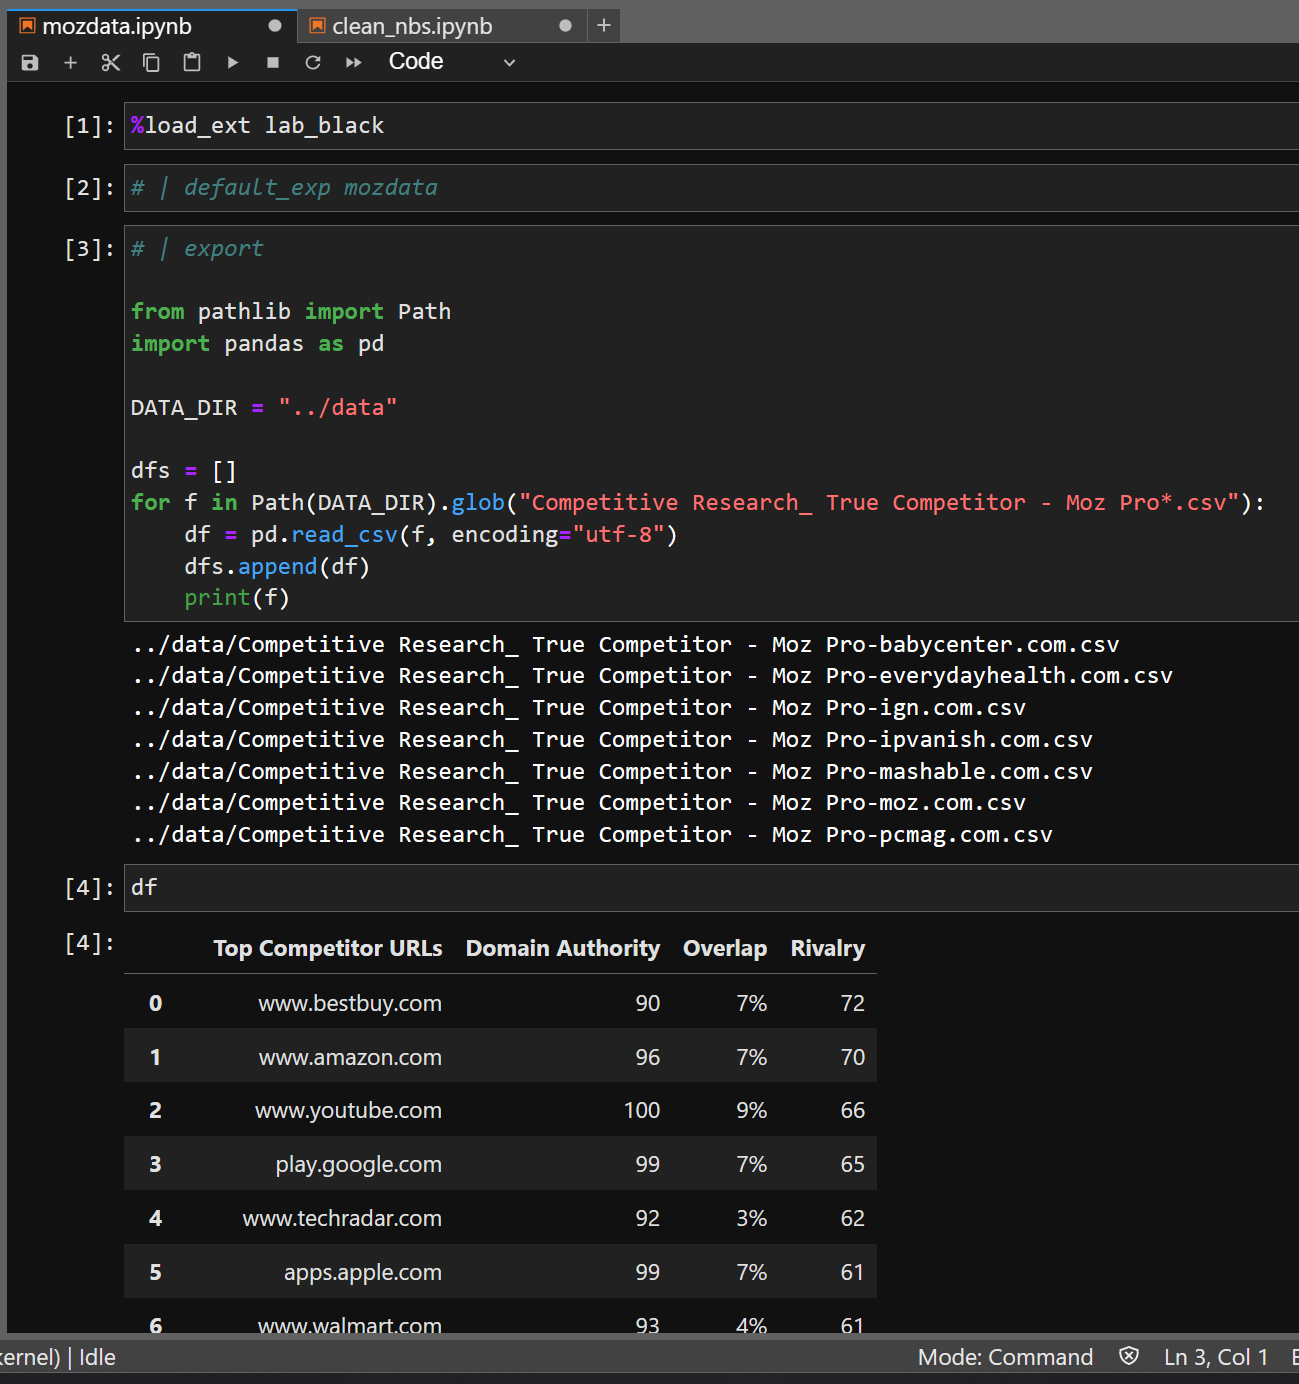Save the notebook with the floppy icon
The width and height of the screenshot is (1299, 1384).
(30, 63)
